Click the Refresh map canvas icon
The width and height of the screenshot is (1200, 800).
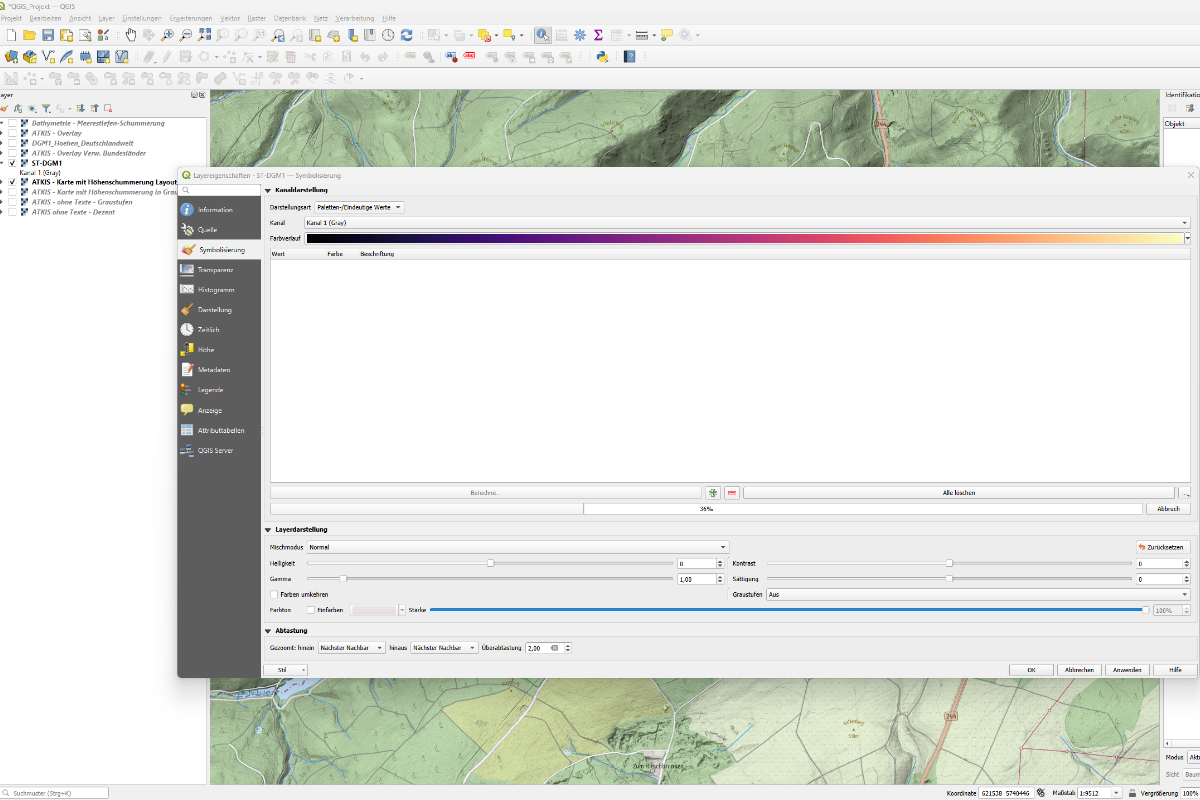coord(406,34)
